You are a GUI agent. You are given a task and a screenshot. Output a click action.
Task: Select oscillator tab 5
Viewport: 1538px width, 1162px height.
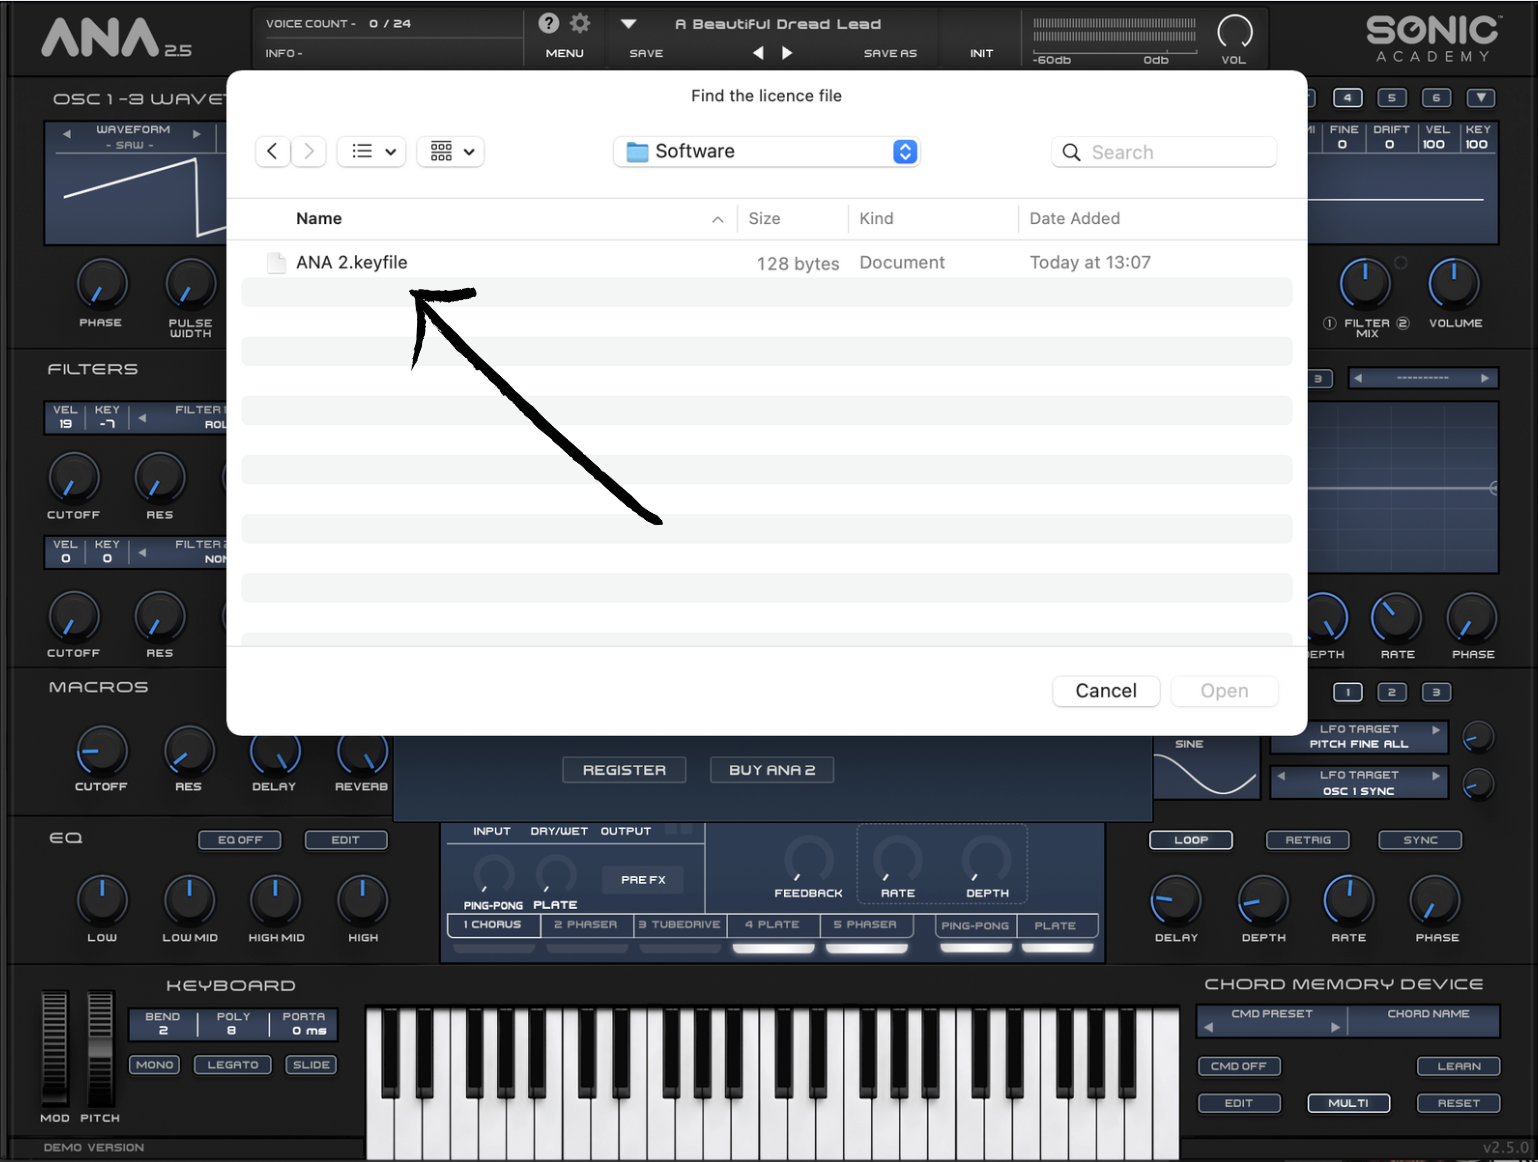1391,97
